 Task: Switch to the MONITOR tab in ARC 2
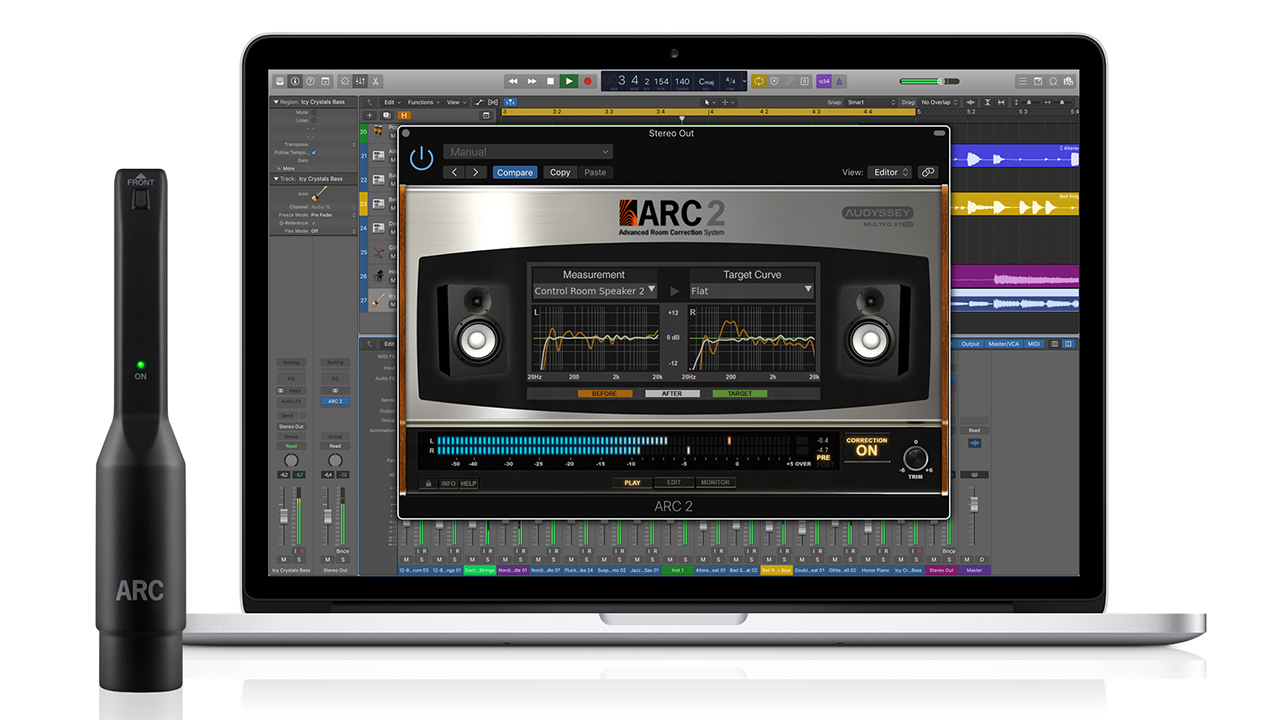click(715, 483)
